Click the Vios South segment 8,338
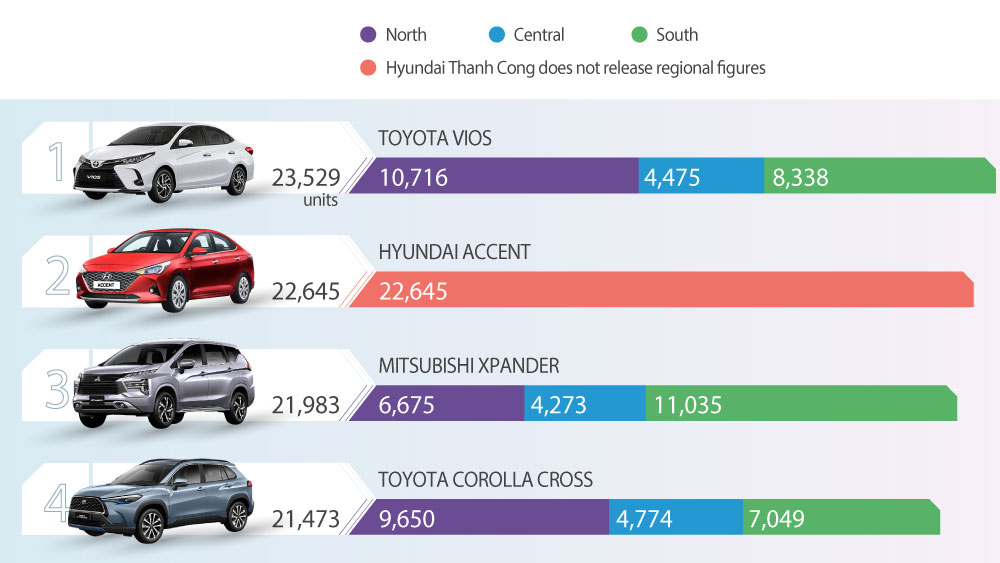Image resolution: width=1000 pixels, height=563 pixels. click(x=880, y=178)
